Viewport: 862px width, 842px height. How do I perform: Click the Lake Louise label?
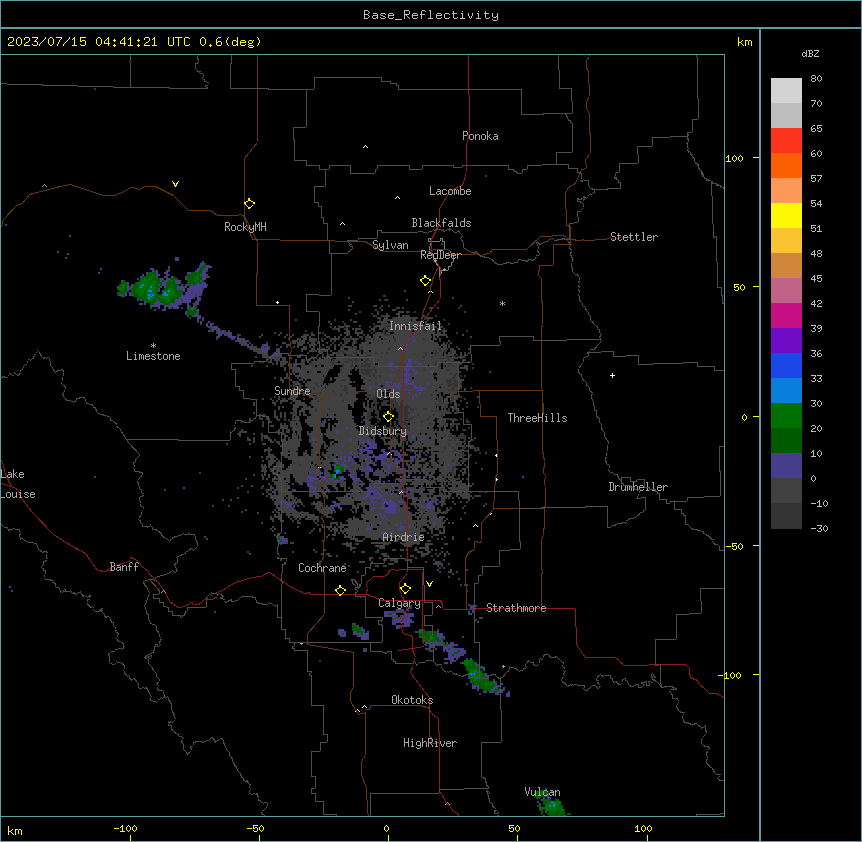18,484
